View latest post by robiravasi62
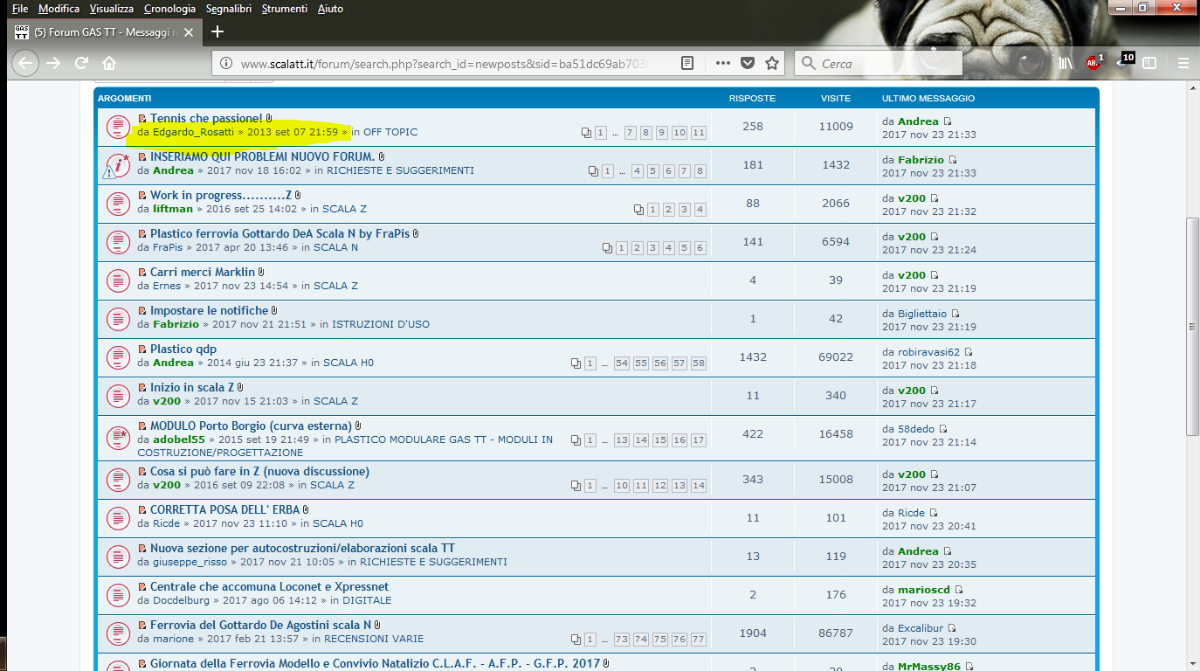 968,352
